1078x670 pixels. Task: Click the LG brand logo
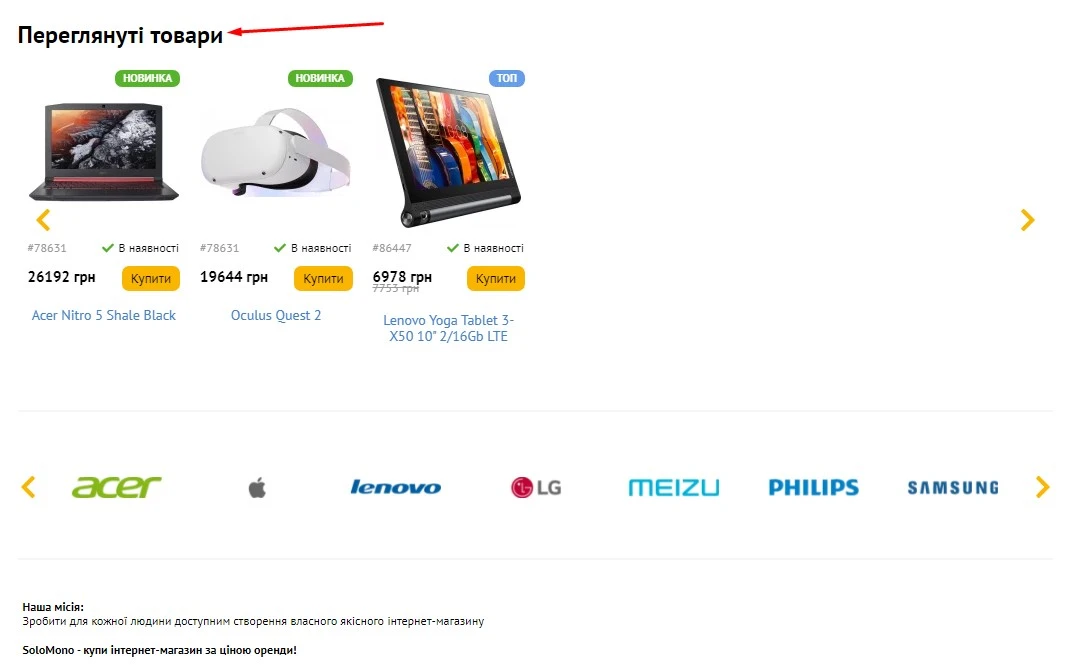click(x=536, y=487)
